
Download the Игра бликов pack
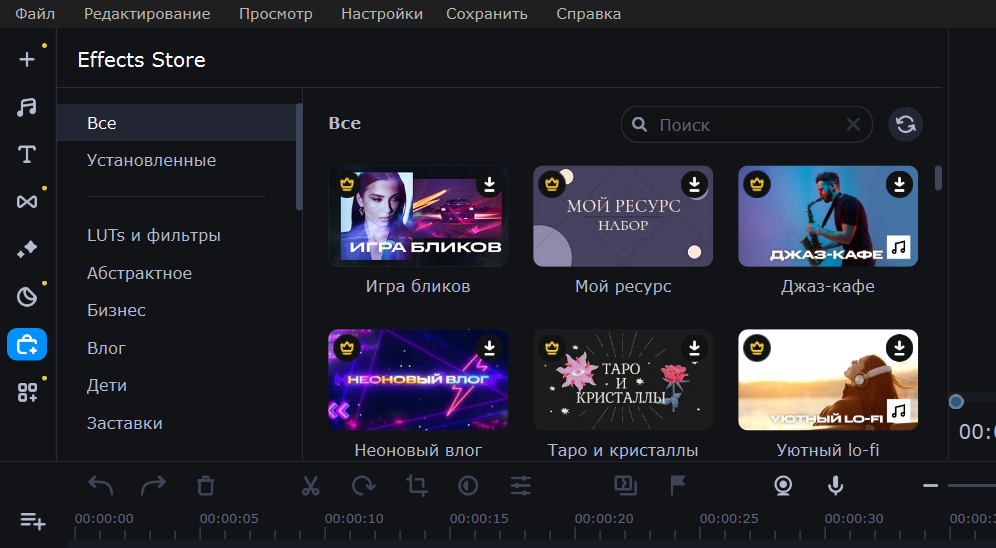click(x=489, y=185)
